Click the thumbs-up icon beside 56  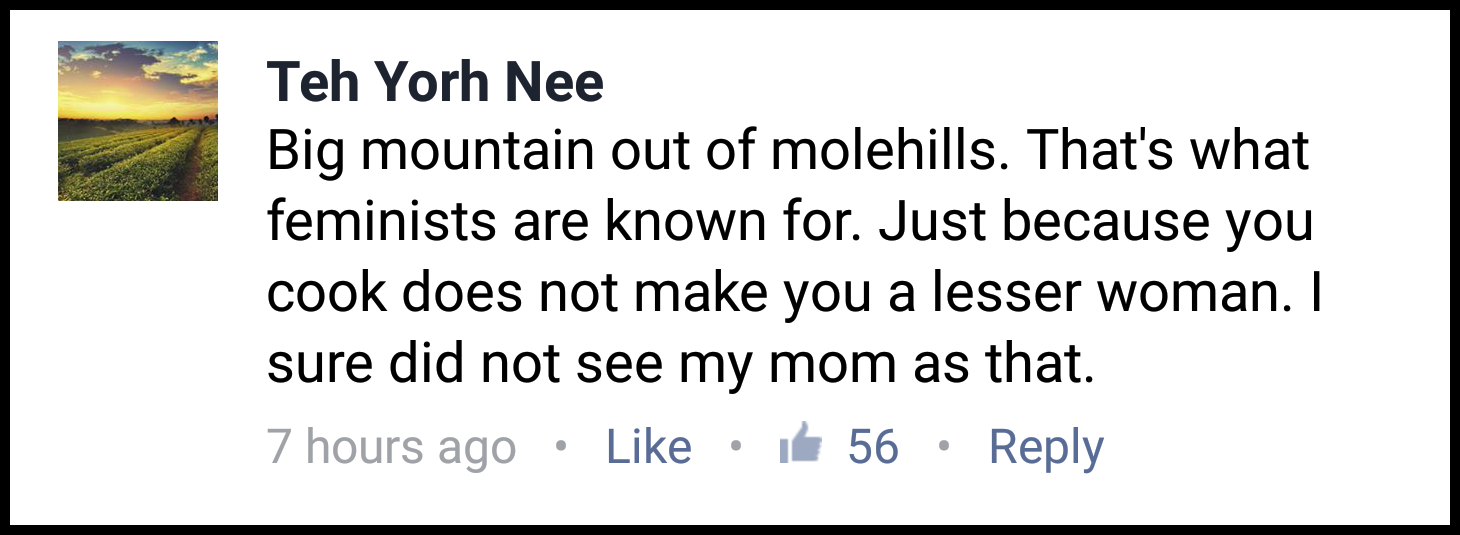pos(801,444)
